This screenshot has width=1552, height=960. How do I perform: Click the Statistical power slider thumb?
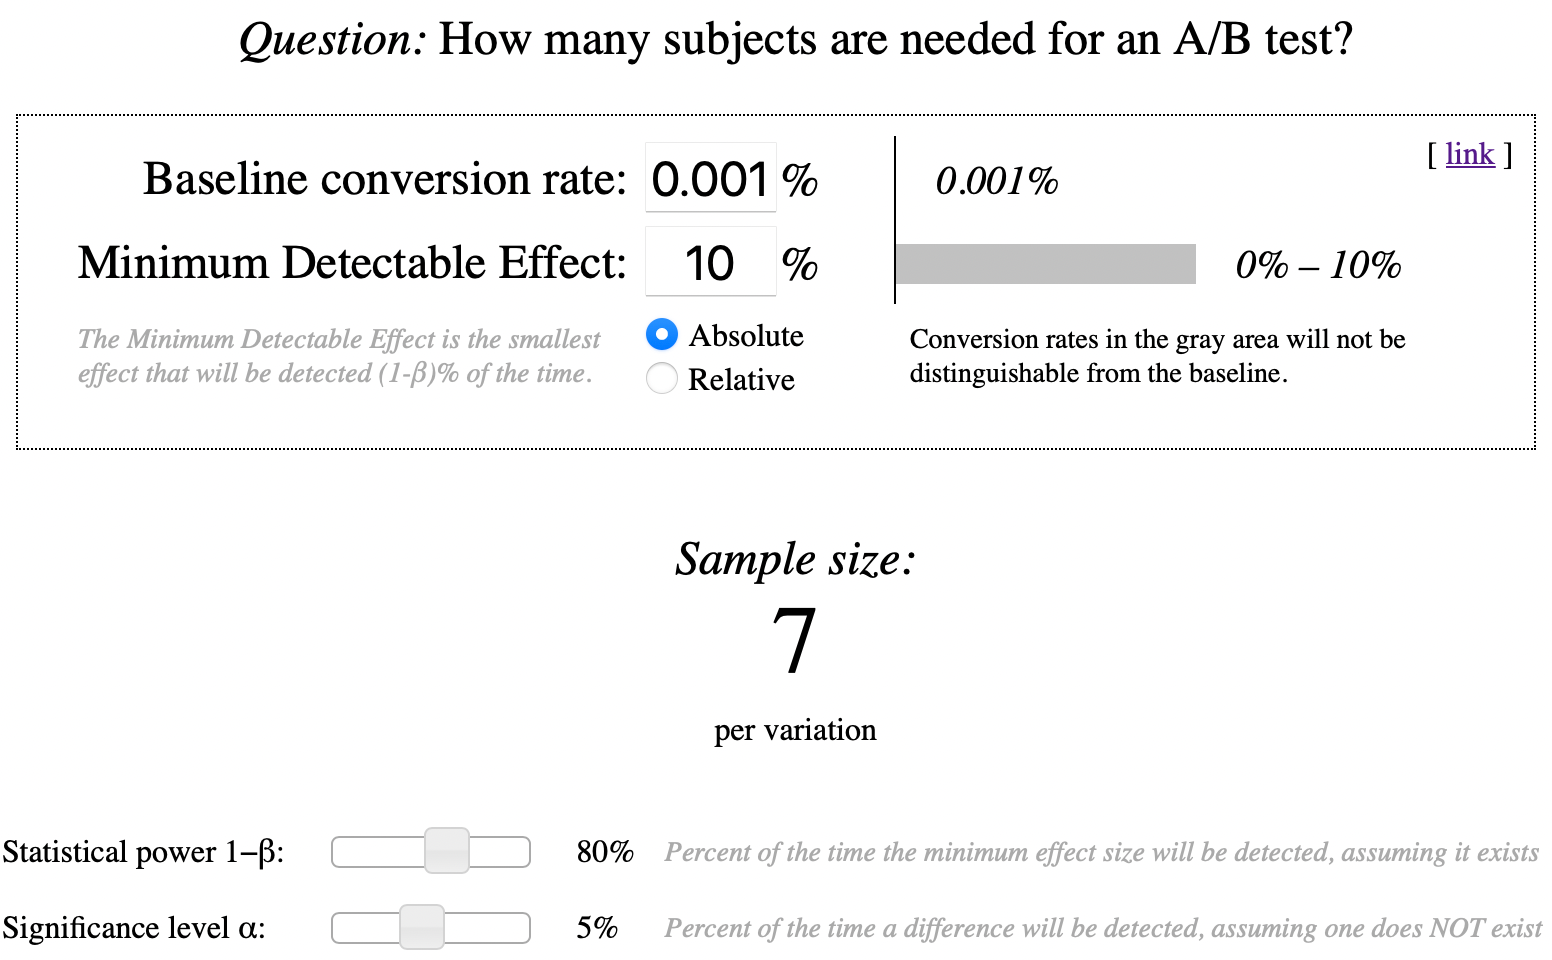(447, 851)
